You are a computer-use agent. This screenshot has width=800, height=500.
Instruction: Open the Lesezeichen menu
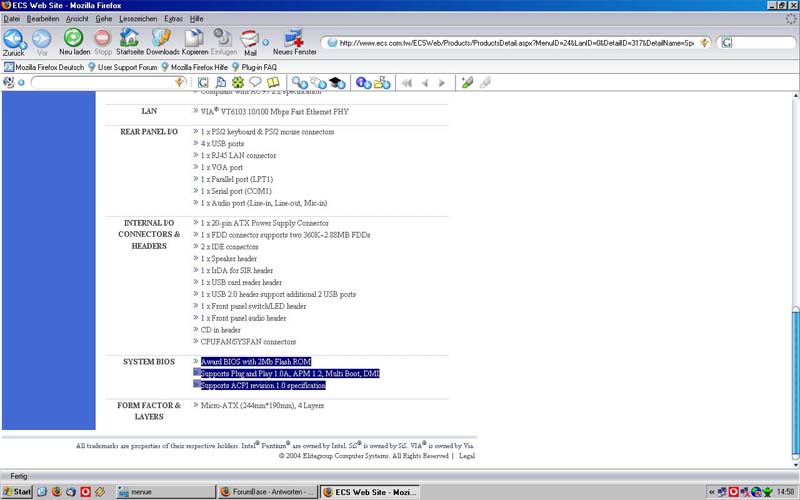(x=138, y=19)
